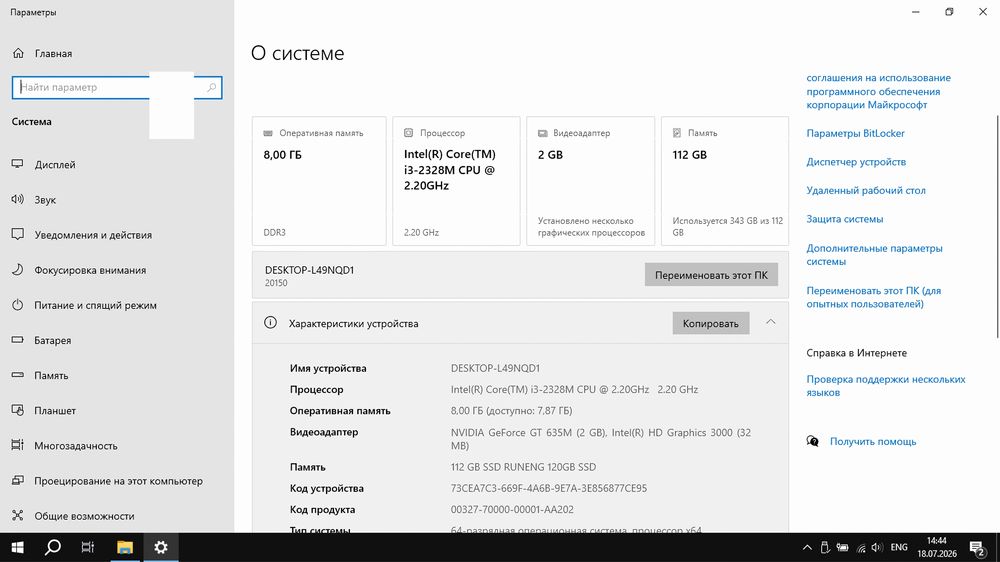Click the Код продукта value 00327-70000-00001-AA202
1000x562 pixels.
pyautogui.click(x=512, y=509)
